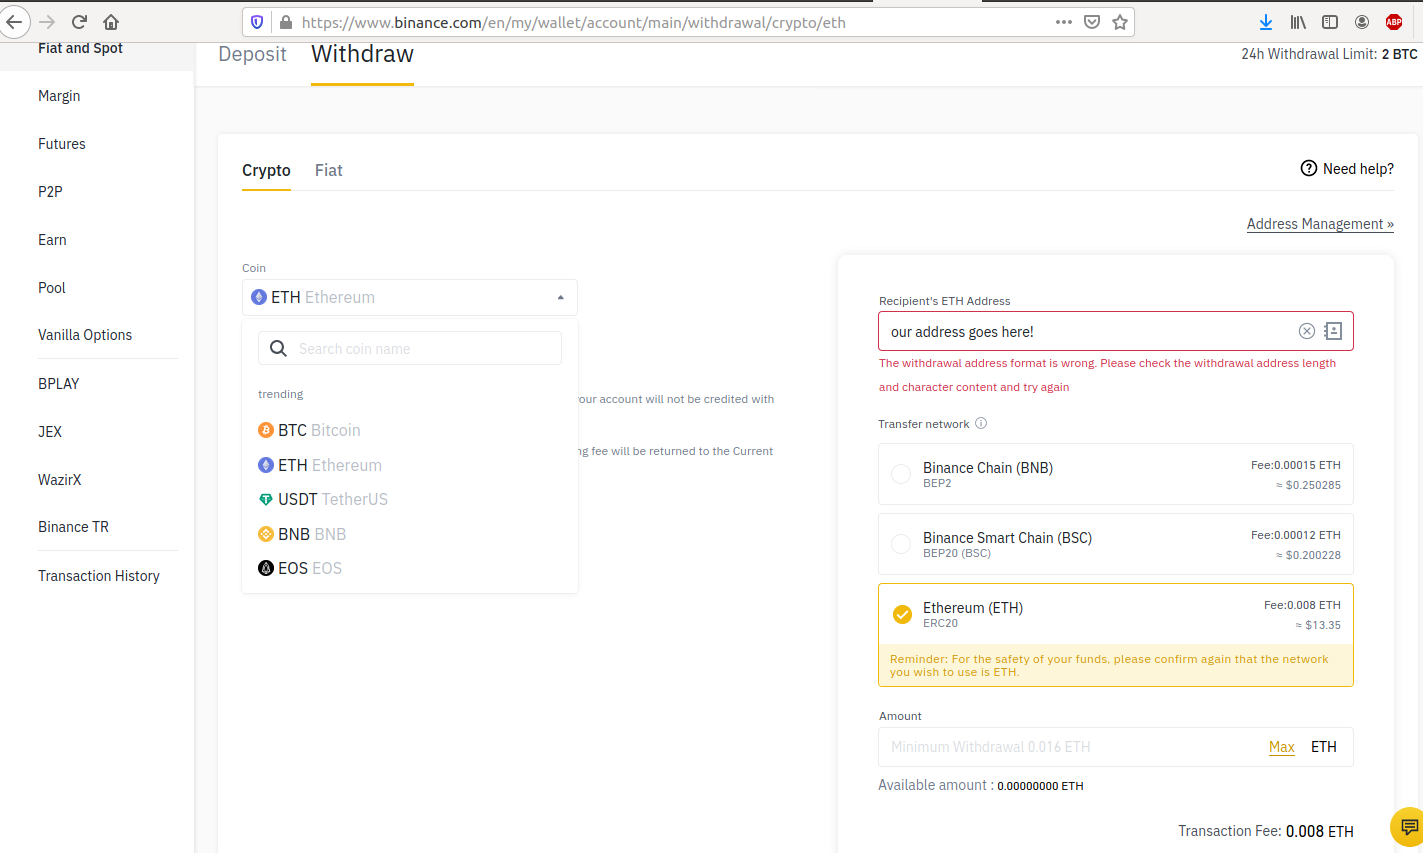The width and height of the screenshot is (1423, 853).
Task: Open the chat support bubble icon
Action: pyautogui.click(x=1408, y=827)
